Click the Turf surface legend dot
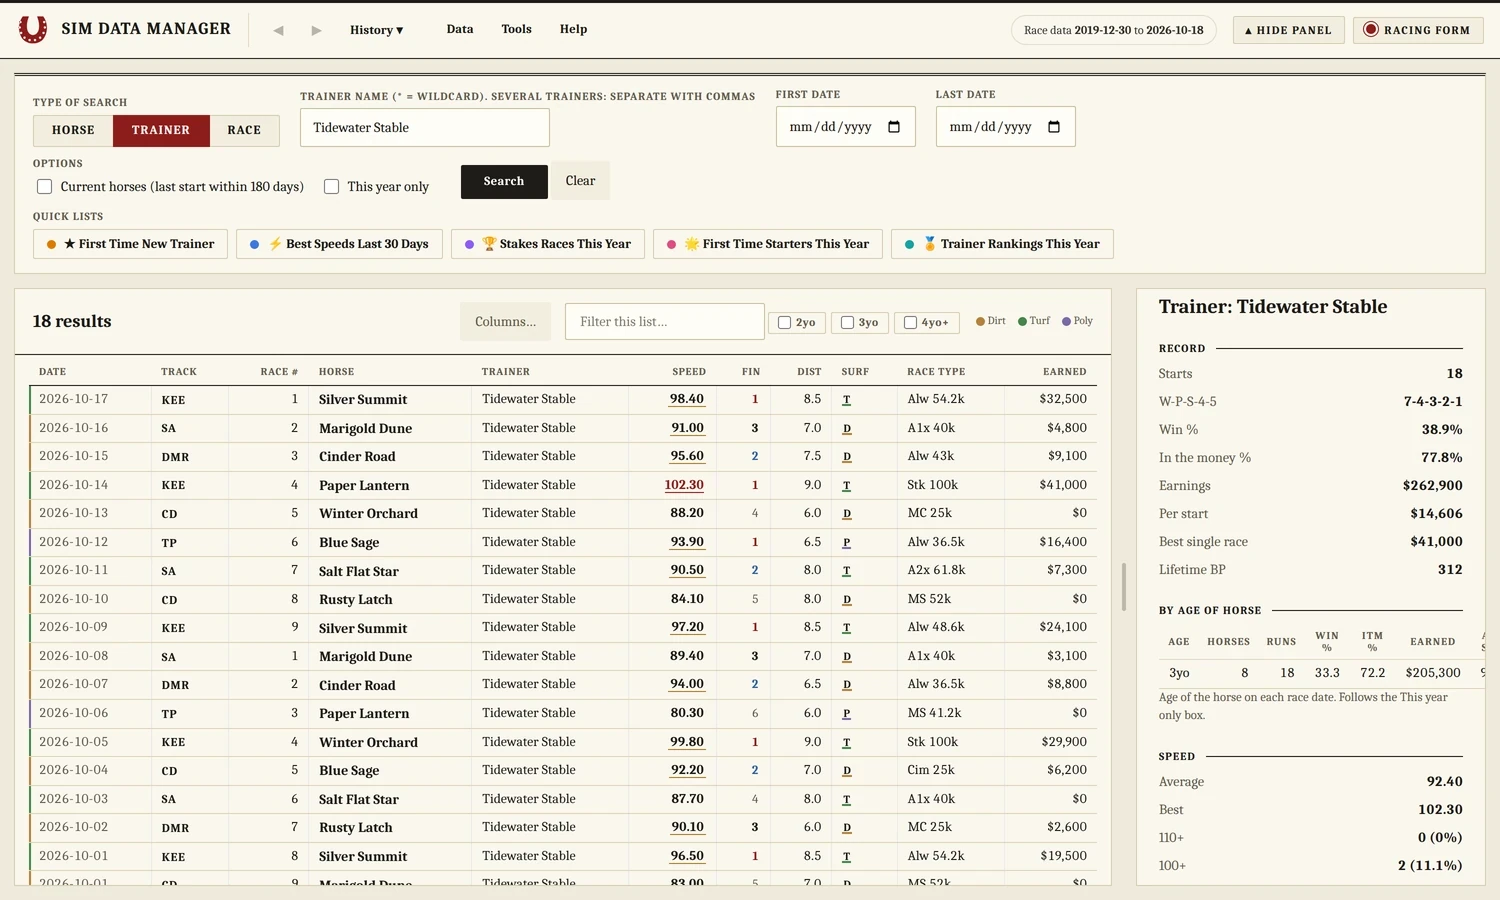Image resolution: width=1500 pixels, height=900 pixels. point(1022,322)
